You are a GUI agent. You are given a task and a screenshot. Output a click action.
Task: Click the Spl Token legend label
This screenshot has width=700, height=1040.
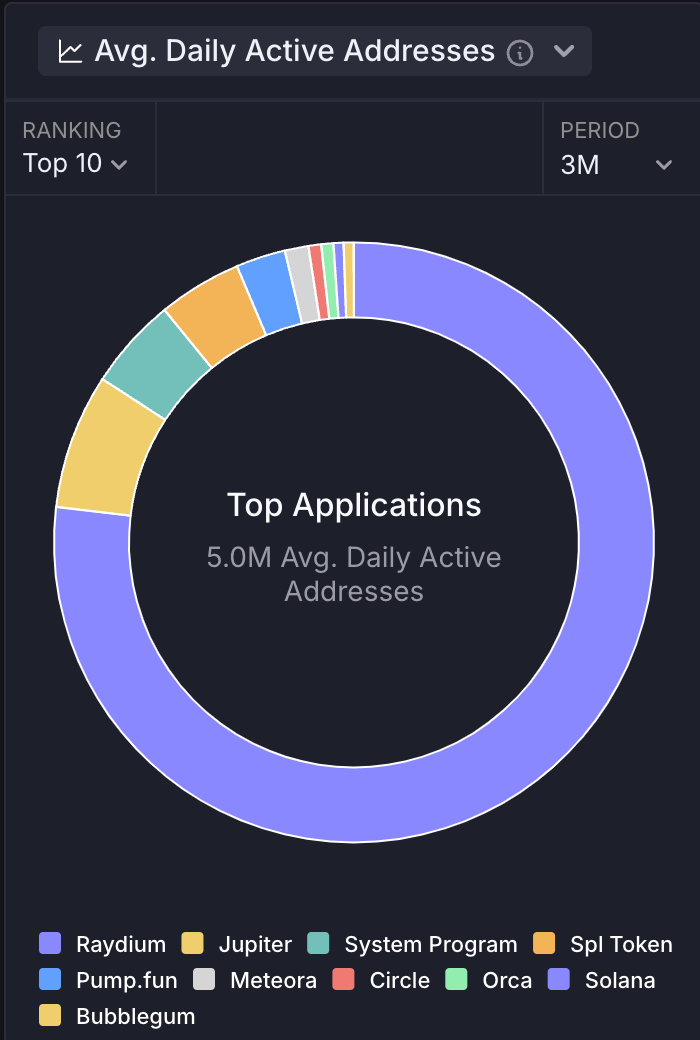(622, 944)
